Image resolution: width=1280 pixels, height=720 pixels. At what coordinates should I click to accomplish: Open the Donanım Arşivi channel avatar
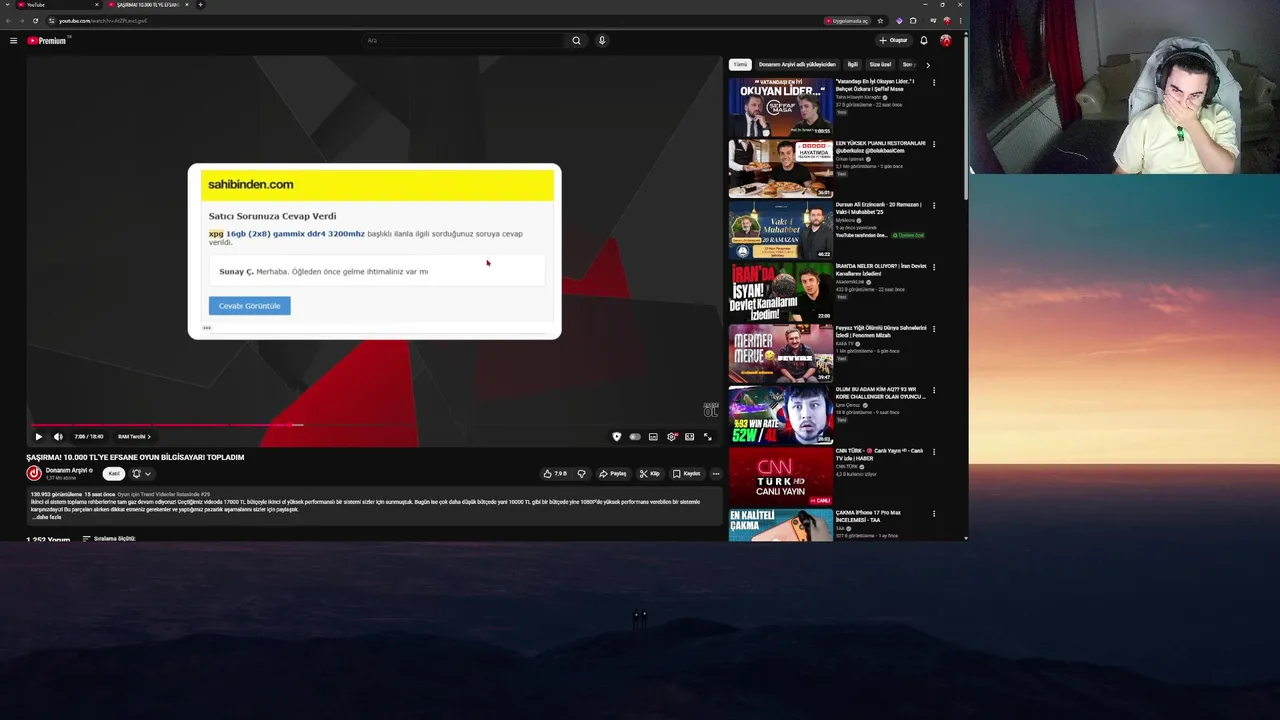tap(34, 473)
